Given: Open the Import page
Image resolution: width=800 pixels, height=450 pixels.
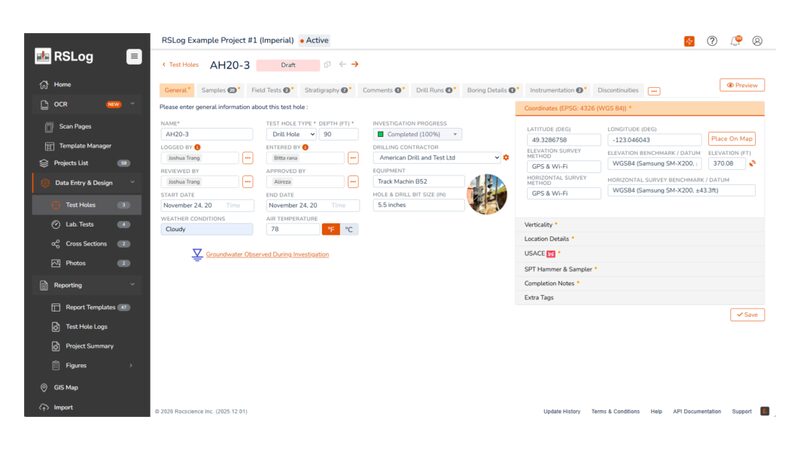Looking at the screenshot, I should (x=63, y=408).
